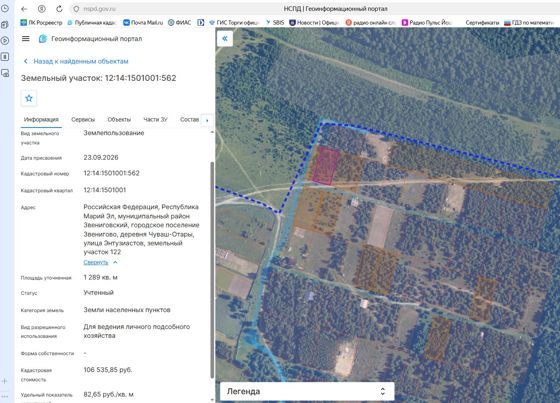Image resolution: width=560 pixels, height=403 pixels.
Task: Click Назад к найденным объектам link
Action: point(81,61)
